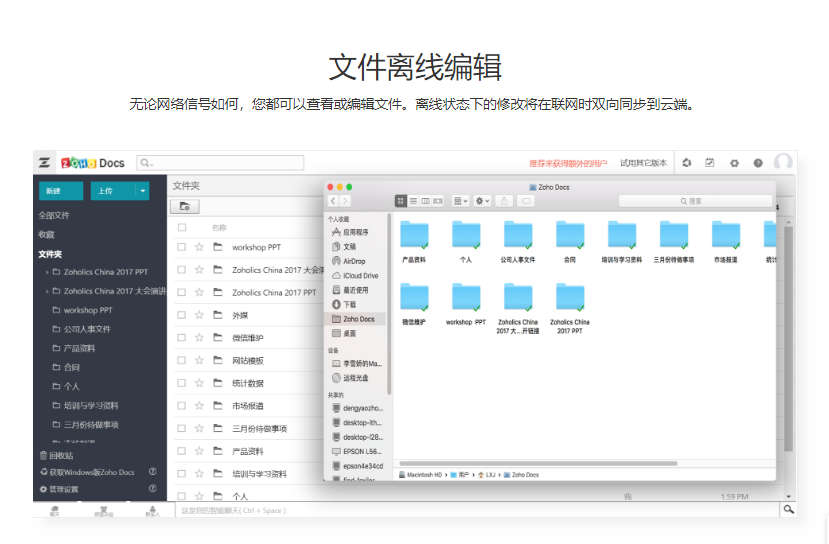Go forward in Finder window

[345, 201]
